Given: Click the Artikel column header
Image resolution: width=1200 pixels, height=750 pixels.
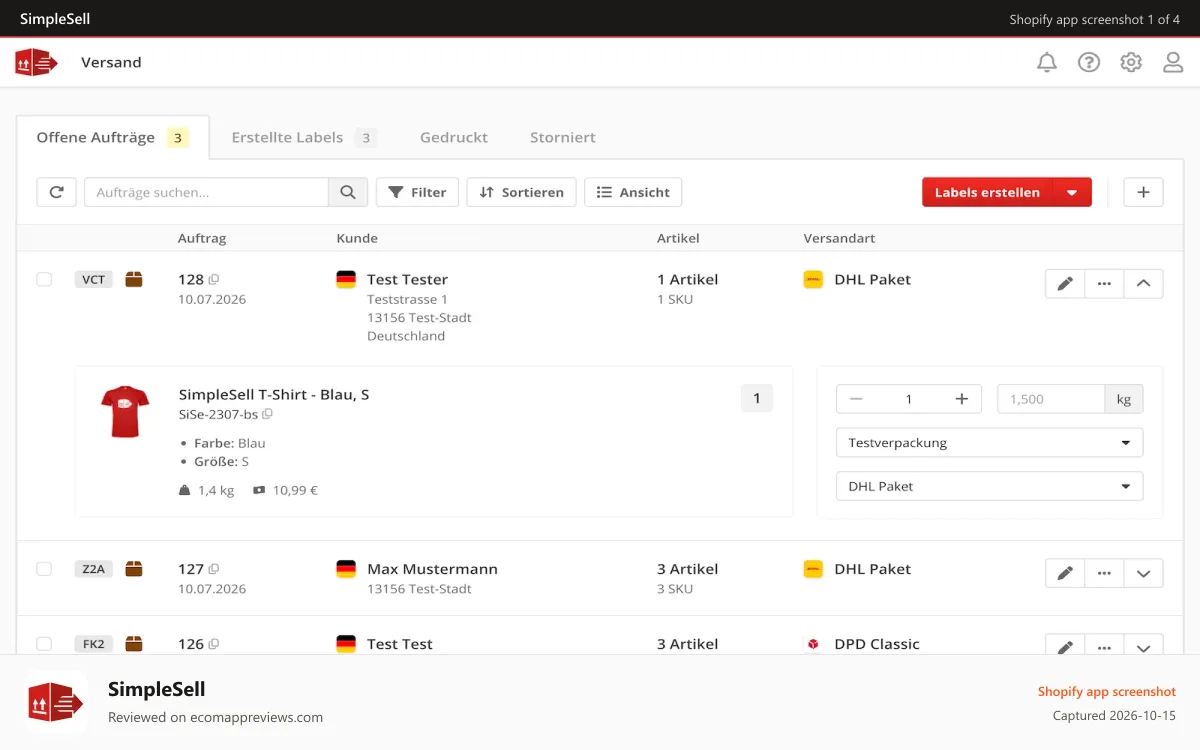Looking at the screenshot, I should point(678,238).
